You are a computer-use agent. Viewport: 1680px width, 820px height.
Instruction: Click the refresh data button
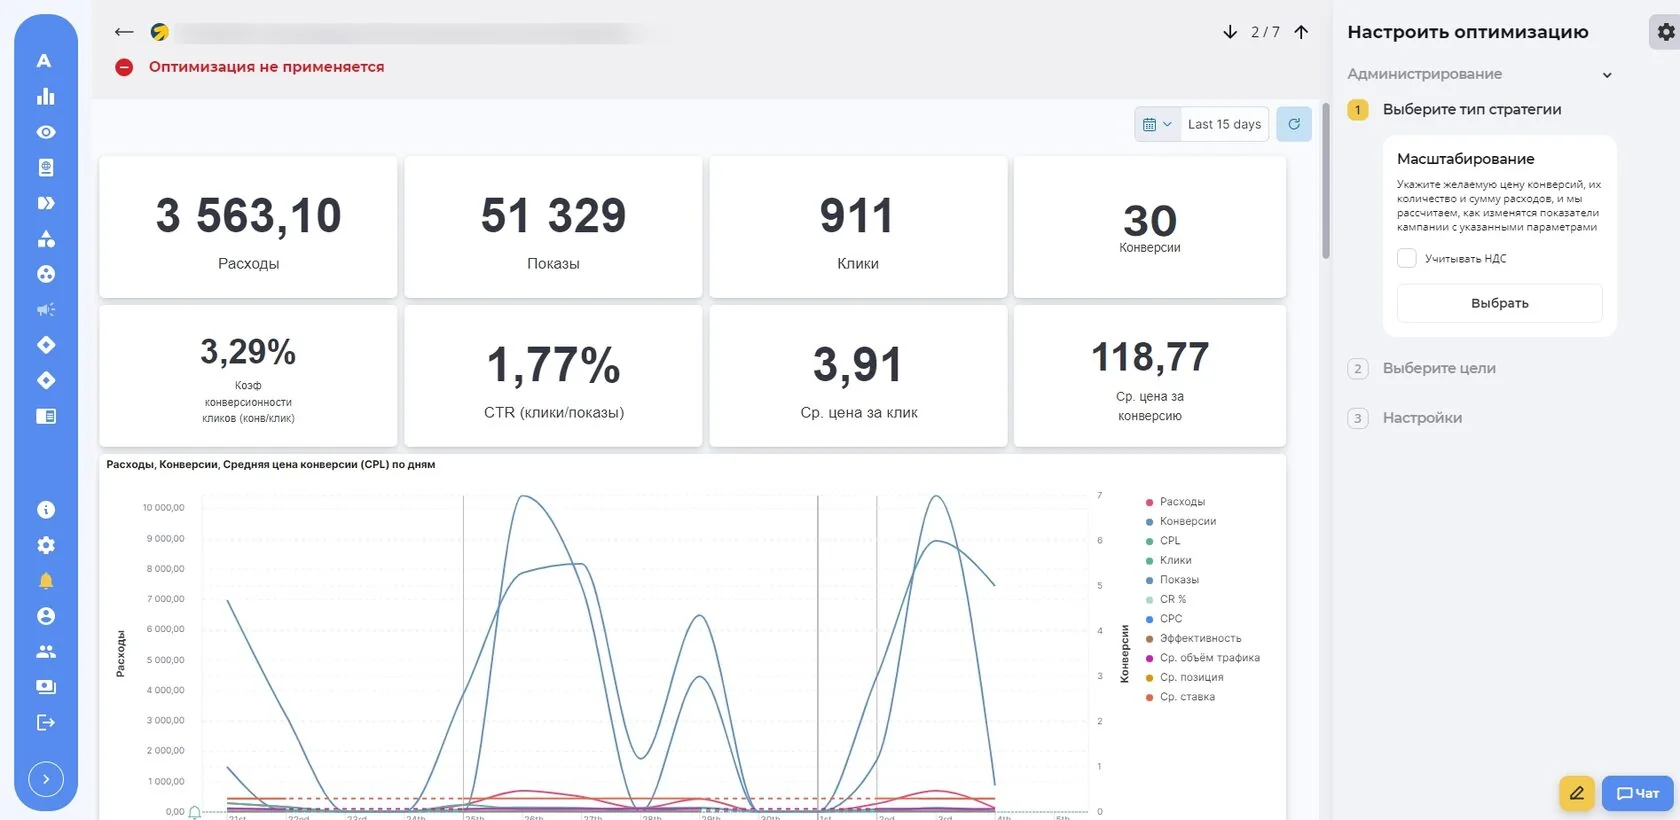pos(1294,124)
